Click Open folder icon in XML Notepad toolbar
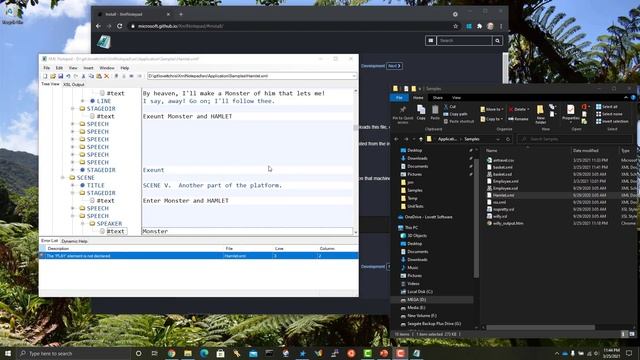 [x=53, y=76]
